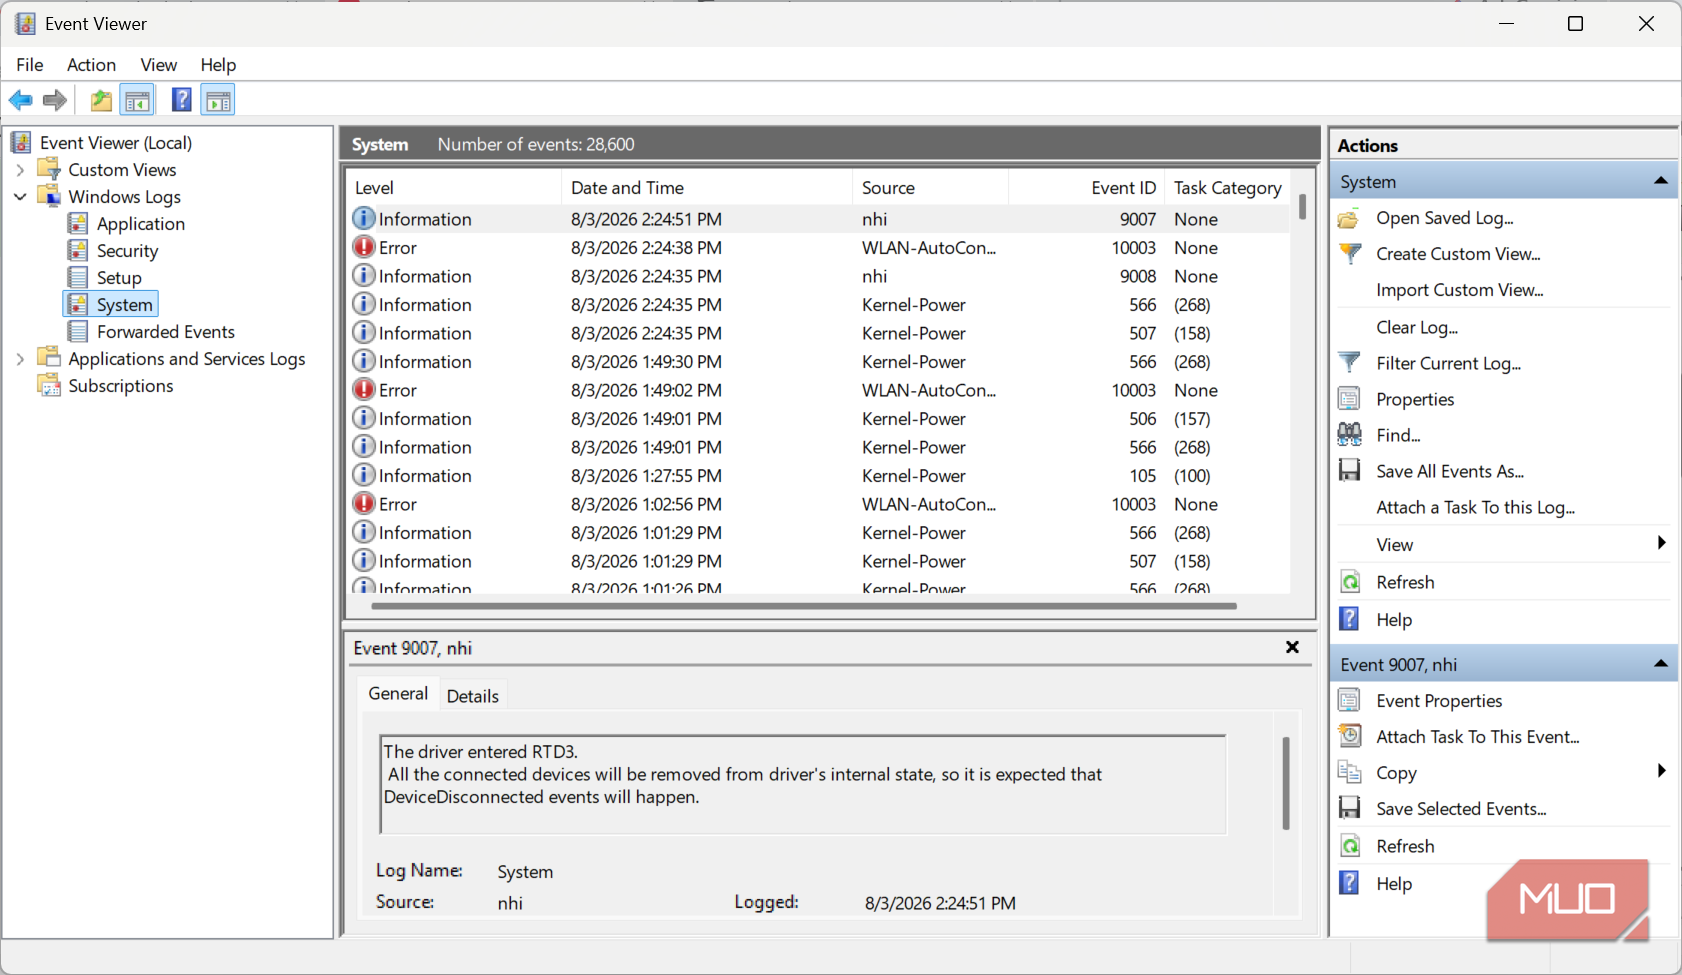Collapse the System actions section
The width and height of the screenshot is (1682, 975).
[x=1660, y=181]
